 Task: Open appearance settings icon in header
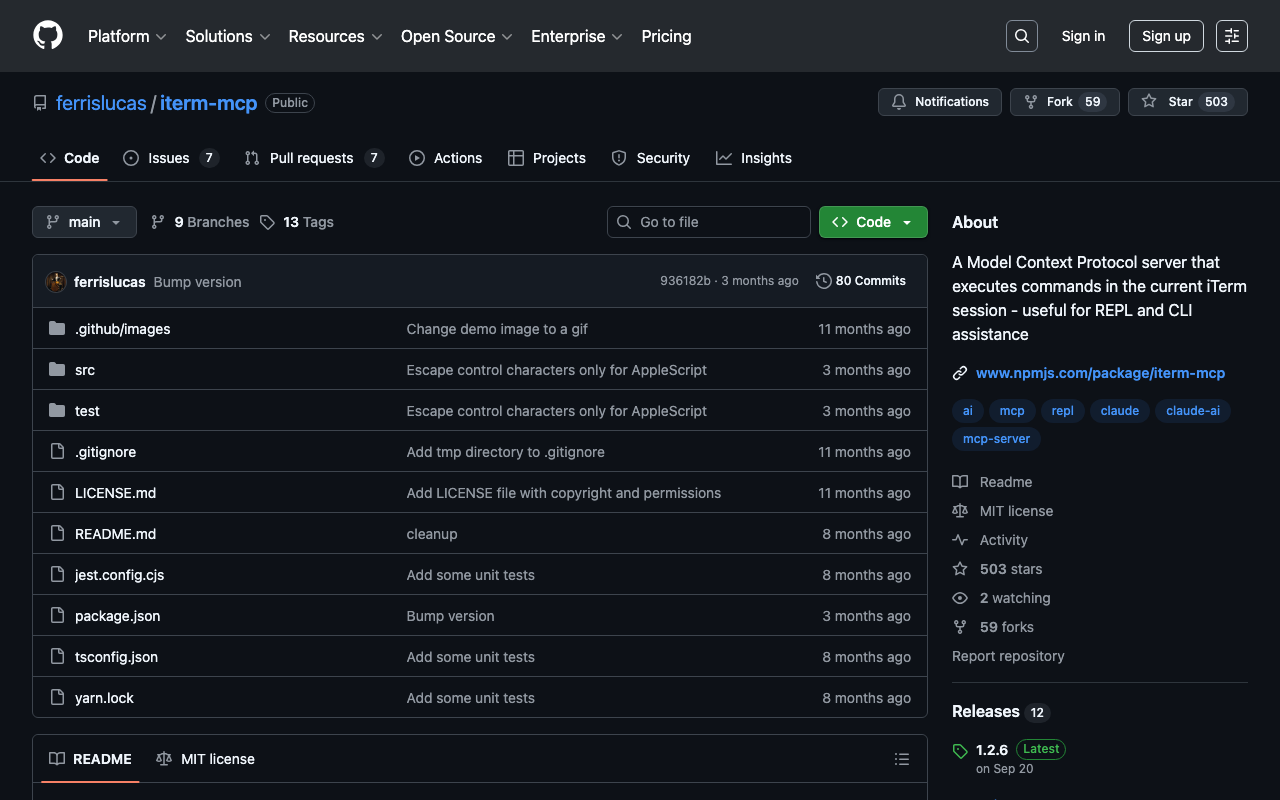(x=1231, y=36)
